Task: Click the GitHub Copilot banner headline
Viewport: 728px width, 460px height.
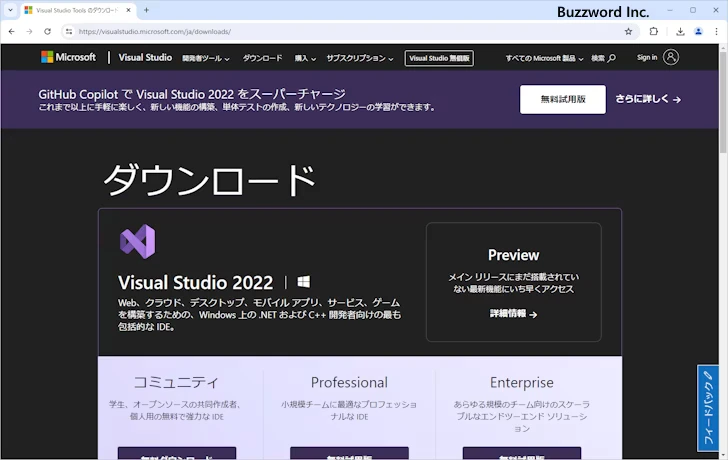Action: 192,94
